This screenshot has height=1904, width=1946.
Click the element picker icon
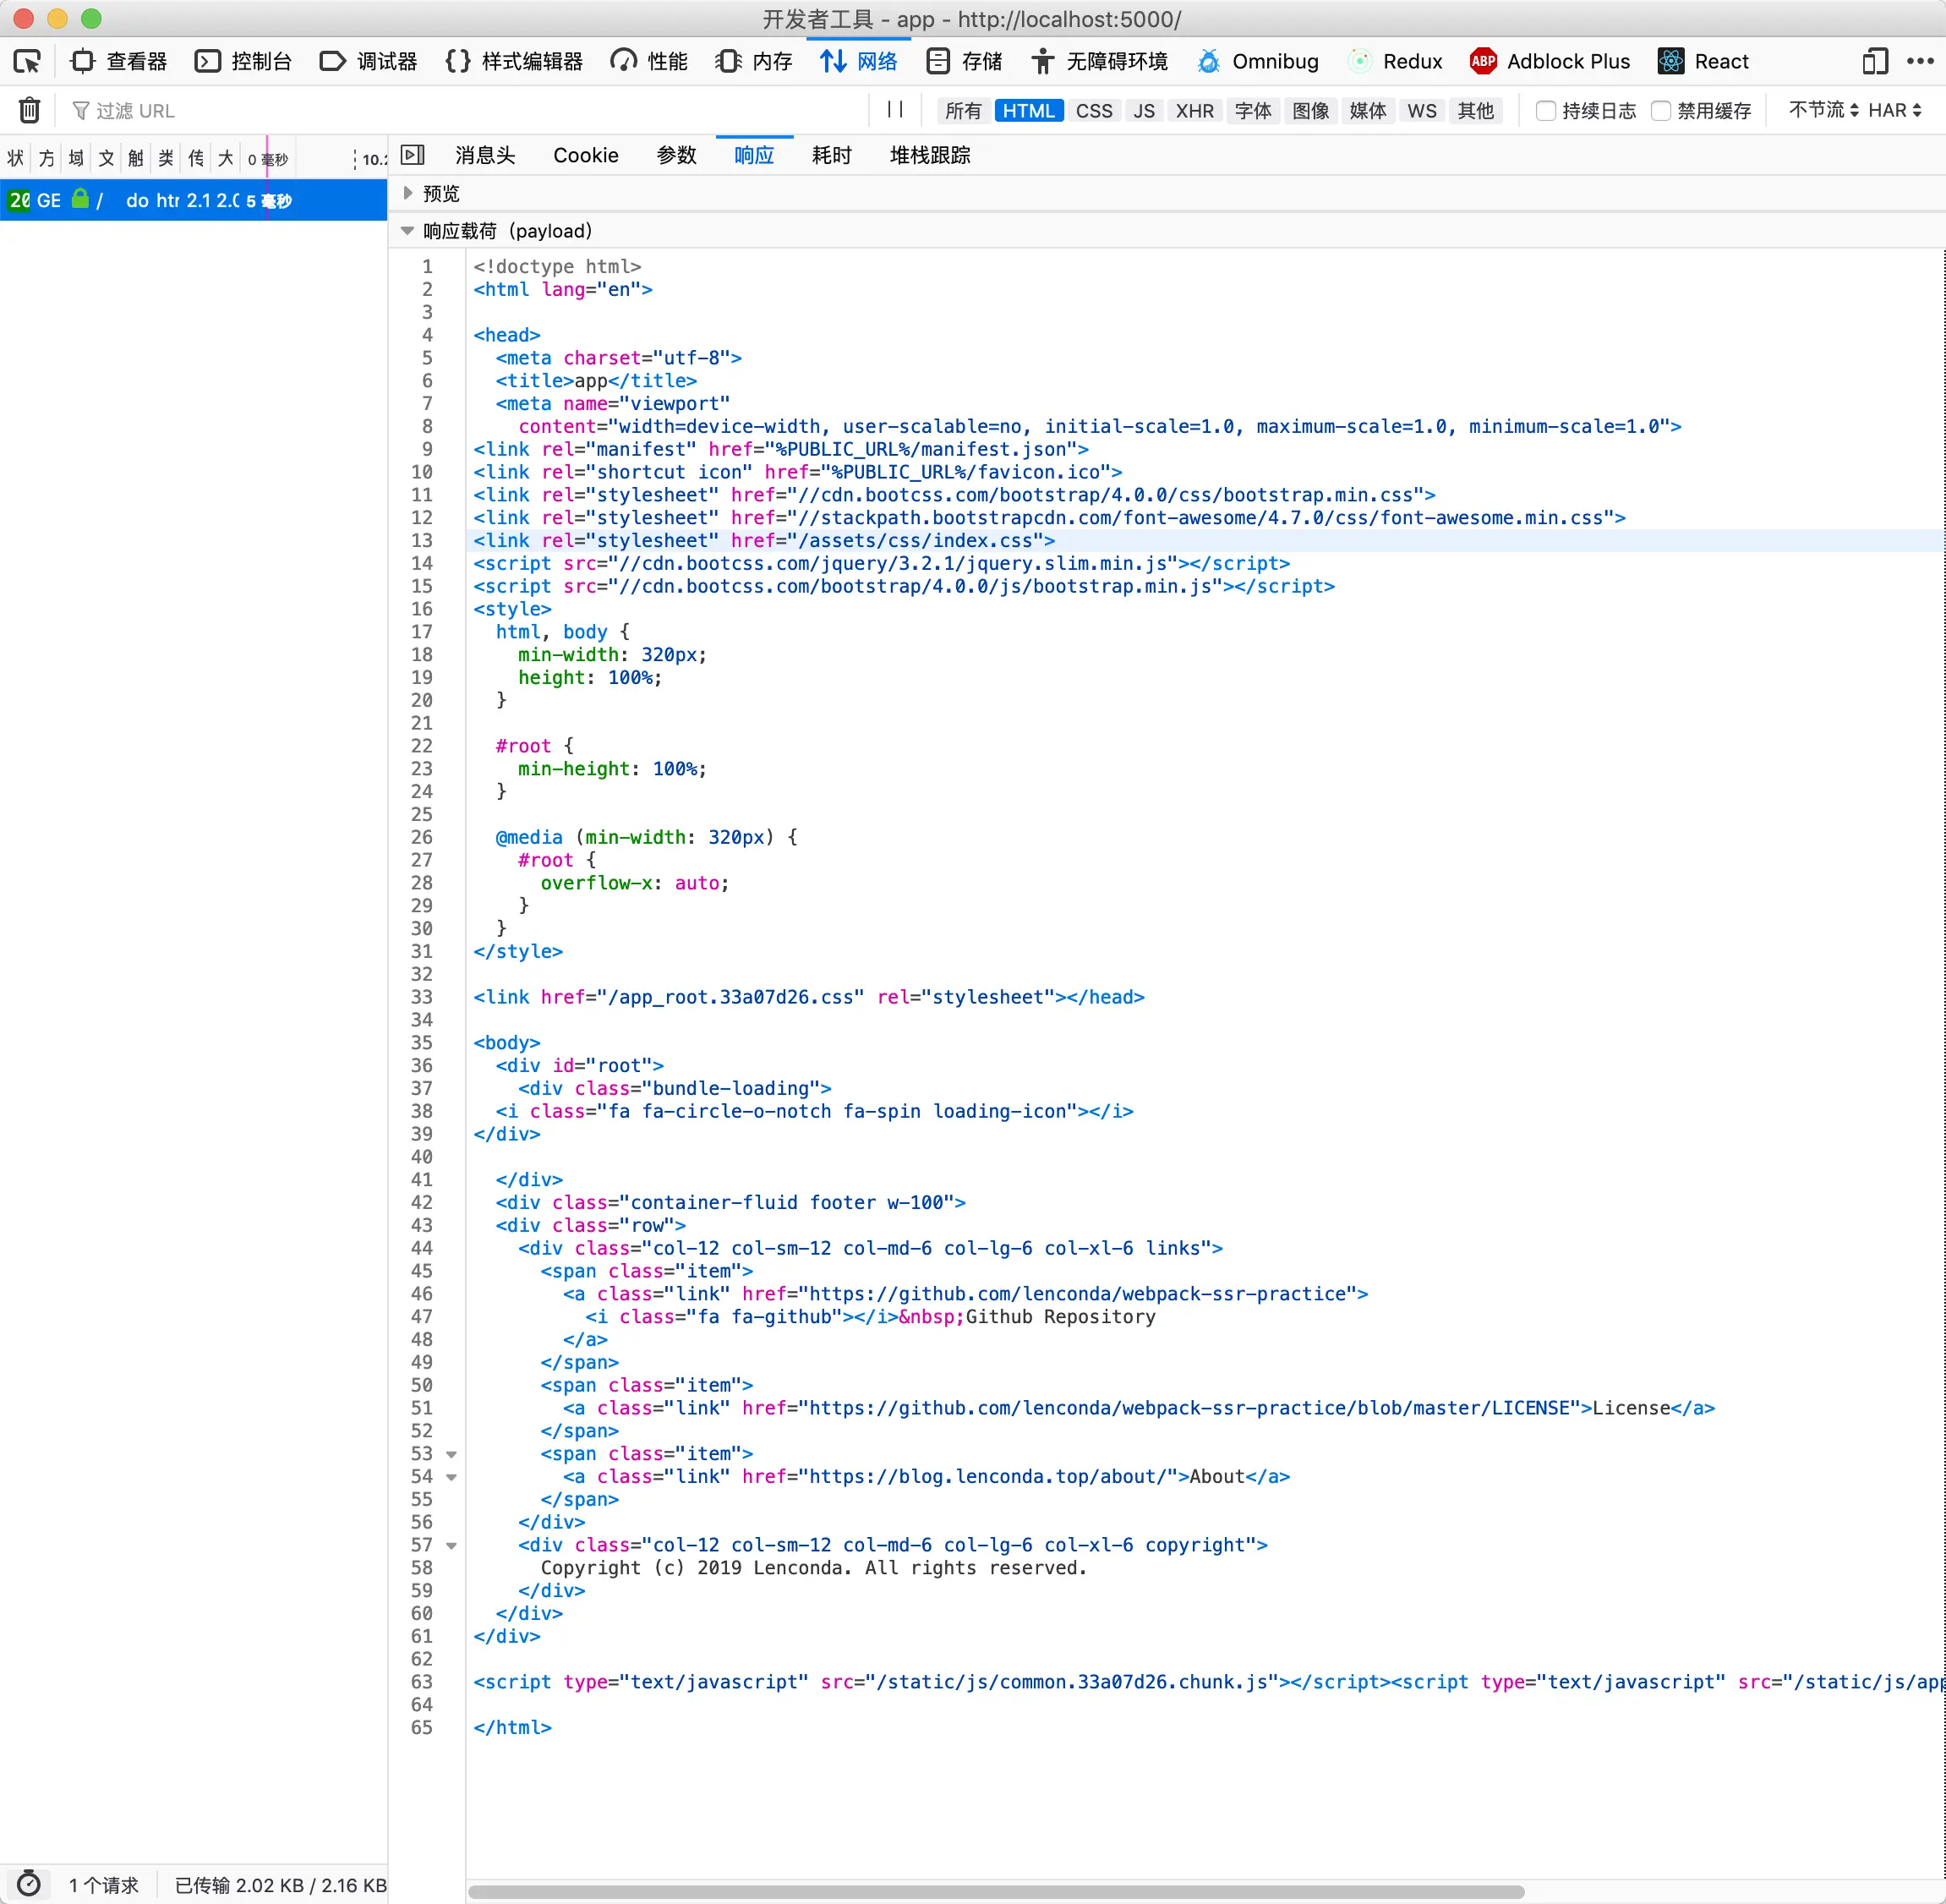click(x=27, y=61)
